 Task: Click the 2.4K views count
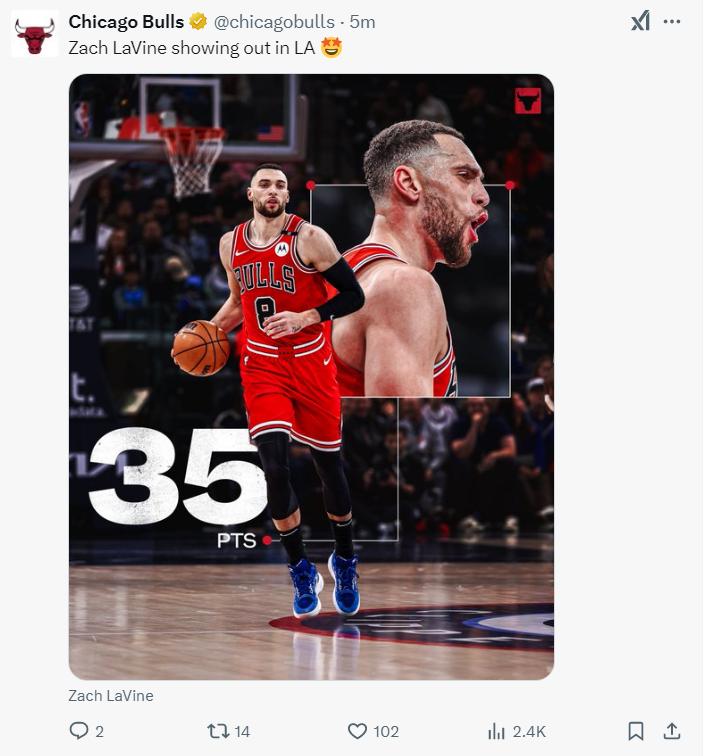(x=529, y=732)
